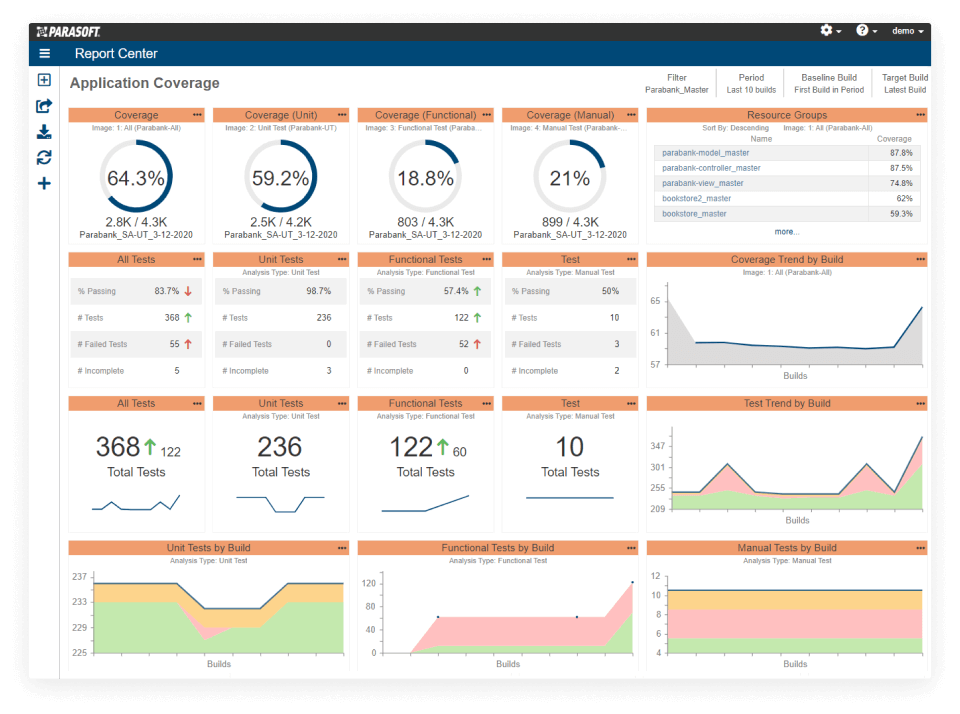This screenshot has height=714, width=960.
Task: Click 52 failed tests value in Functional Tests
Action: 464,344
